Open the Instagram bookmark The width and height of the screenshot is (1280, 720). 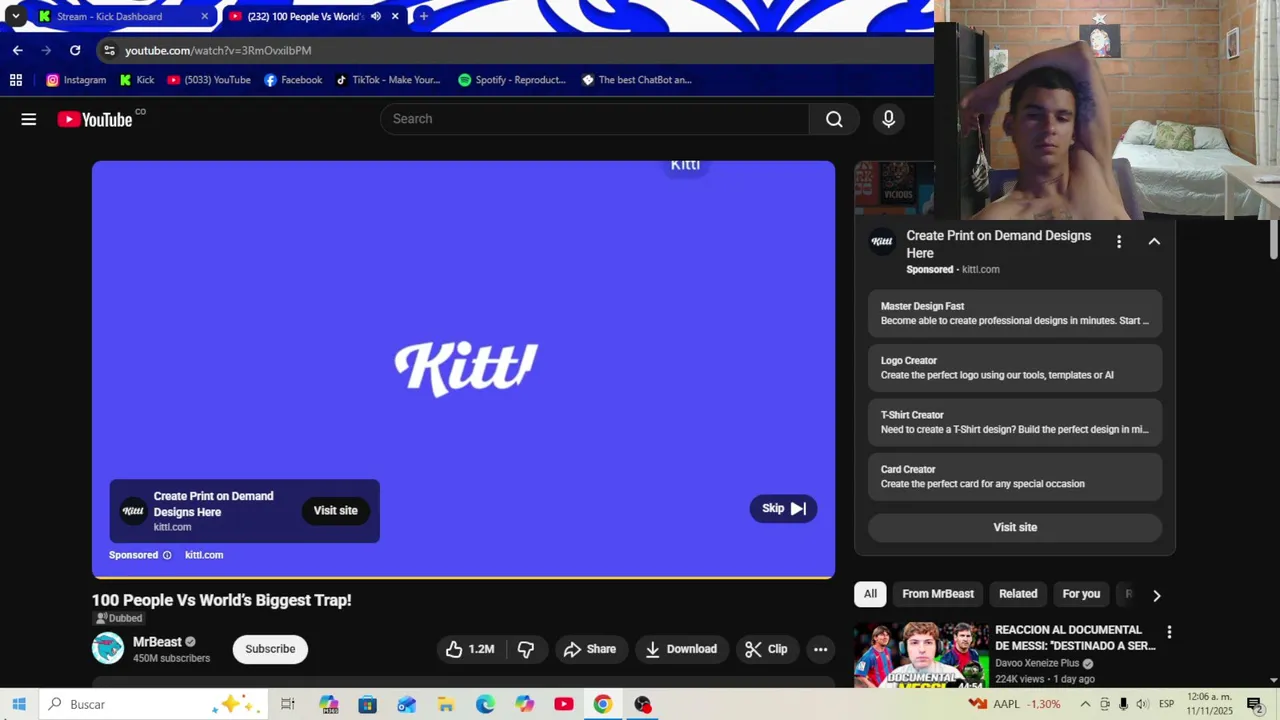[76, 80]
